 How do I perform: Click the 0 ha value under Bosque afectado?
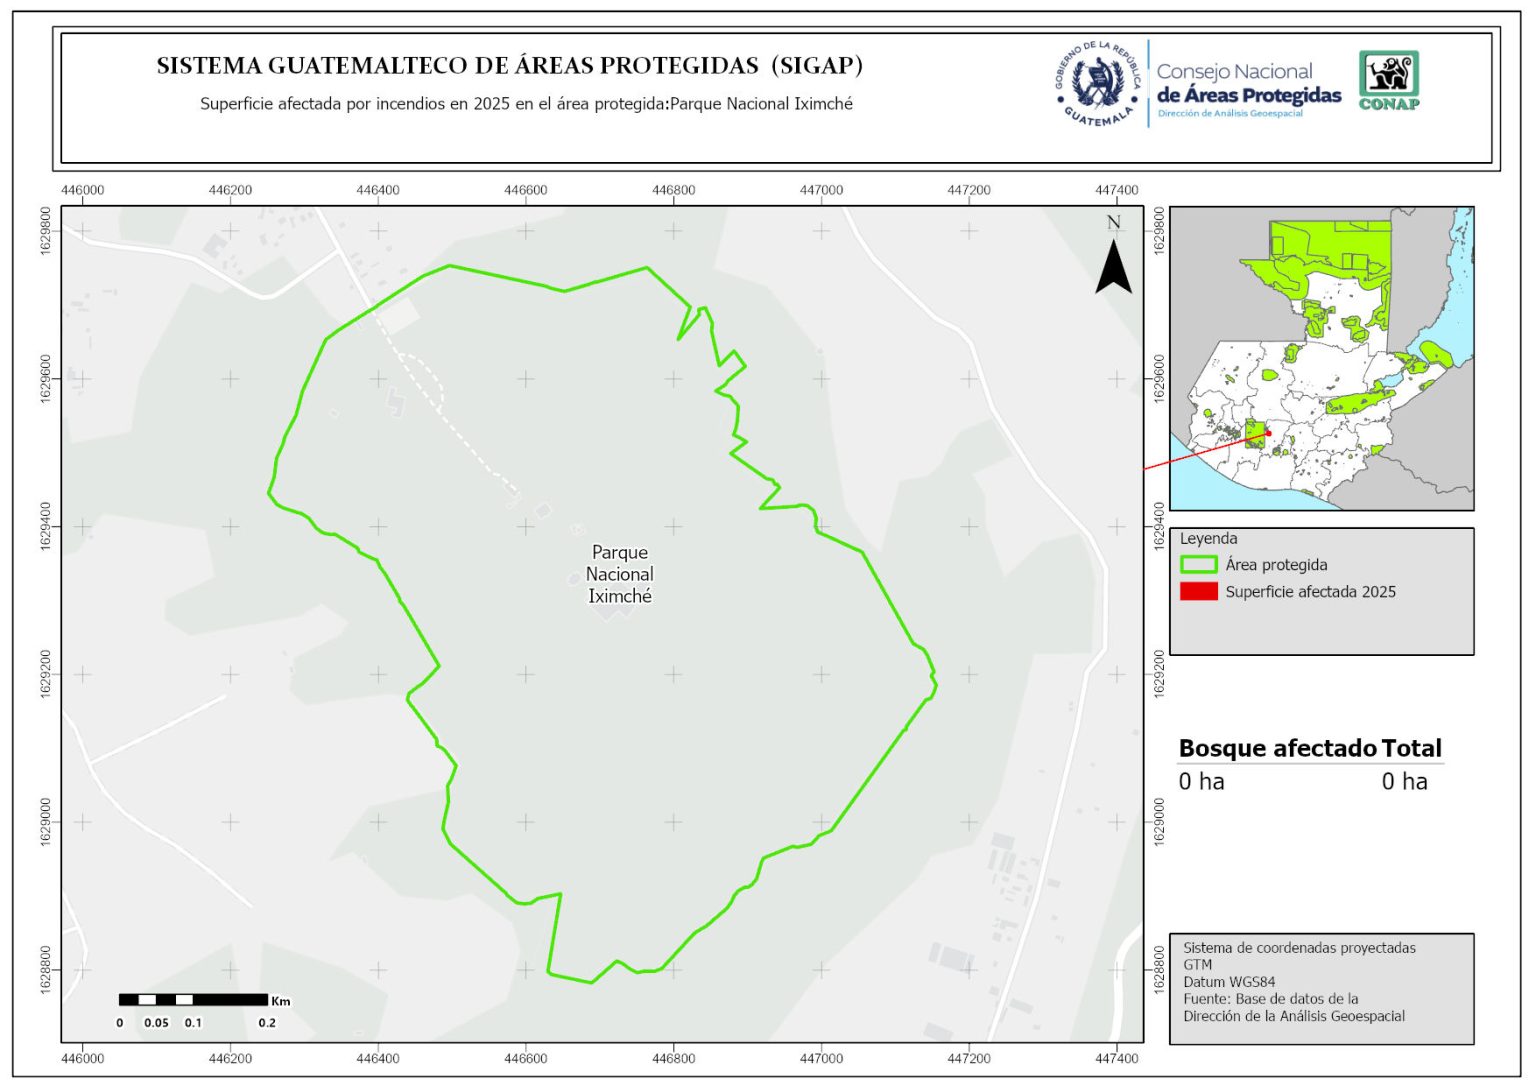click(x=1201, y=782)
